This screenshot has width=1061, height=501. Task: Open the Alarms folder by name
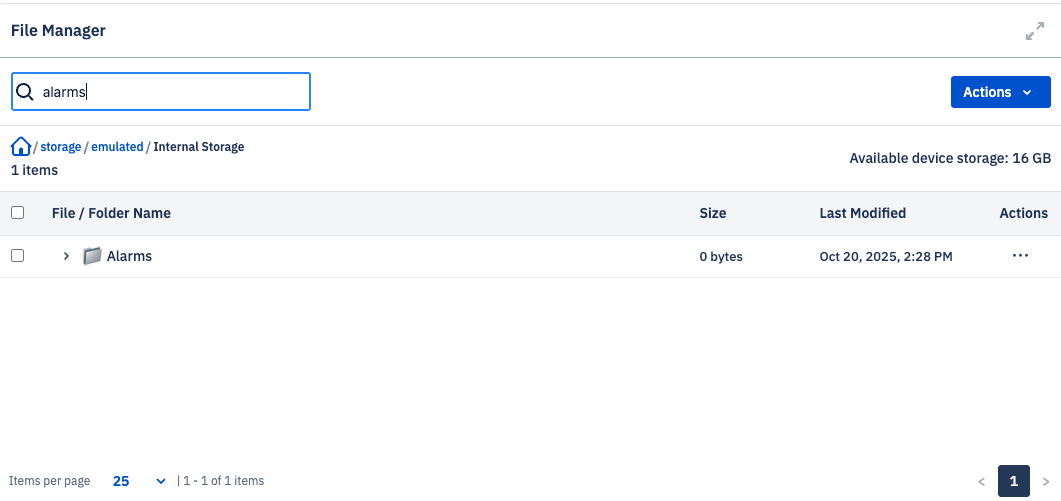[129, 256]
